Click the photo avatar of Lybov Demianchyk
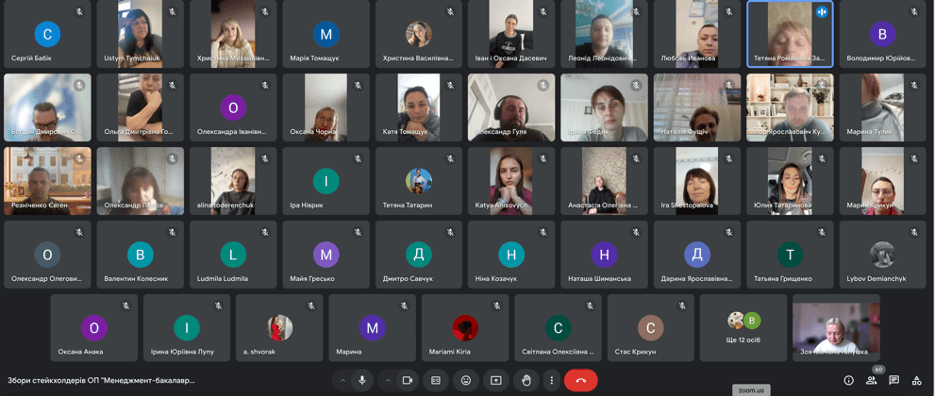 point(882,255)
